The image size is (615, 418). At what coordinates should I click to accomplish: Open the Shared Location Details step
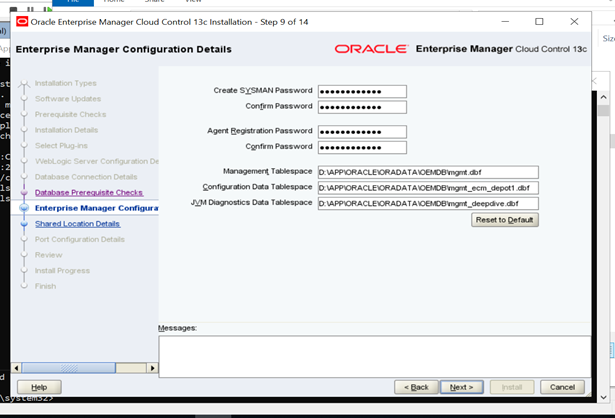[77, 224]
